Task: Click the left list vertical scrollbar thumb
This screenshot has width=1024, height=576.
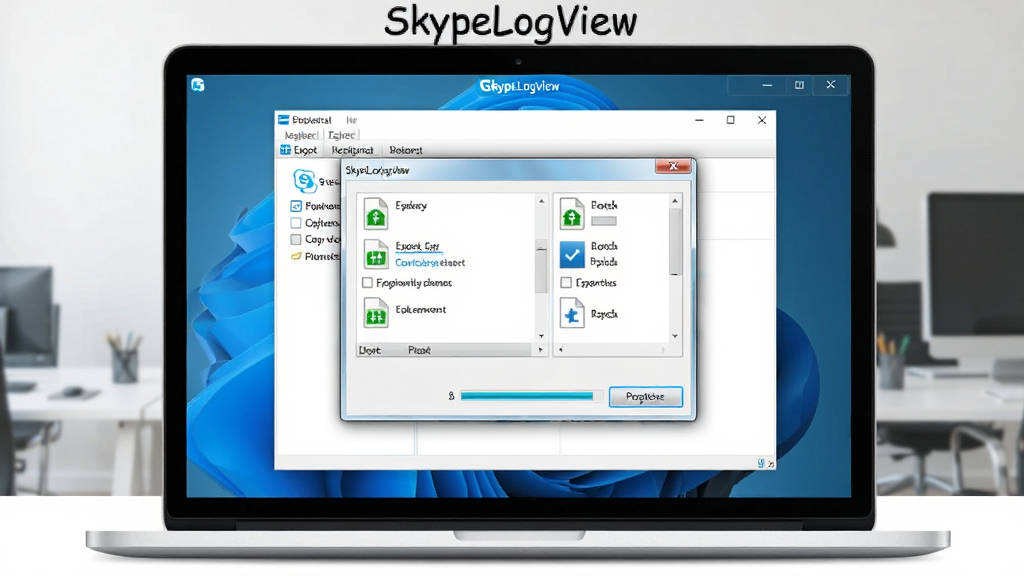Action: (x=541, y=266)
